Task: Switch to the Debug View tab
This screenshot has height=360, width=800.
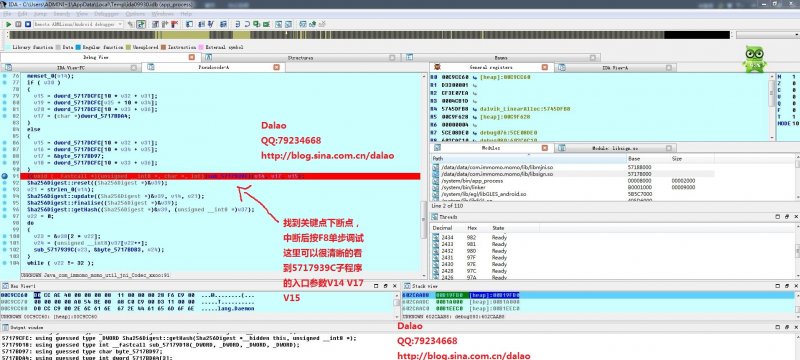Action: 96,58
